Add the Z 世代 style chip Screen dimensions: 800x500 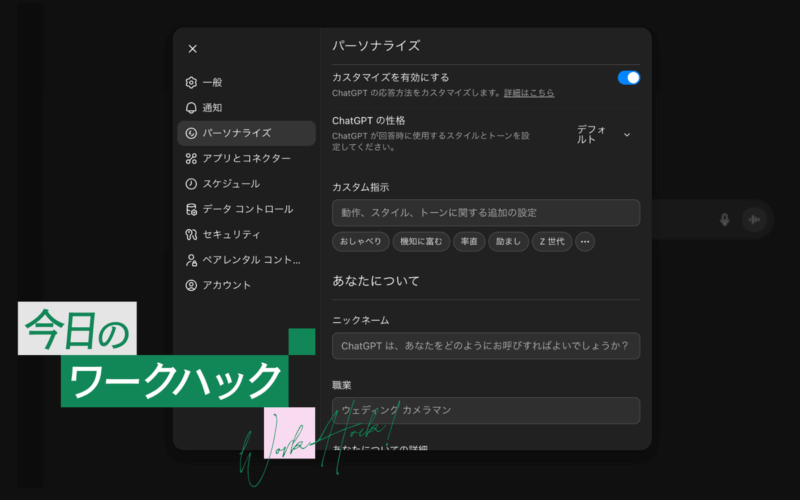click(x=552, y=241)
